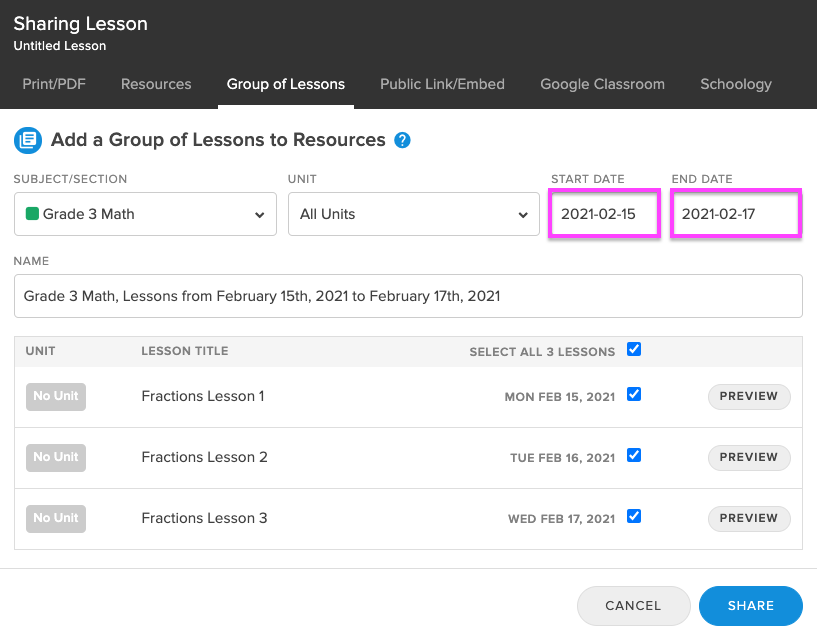Viewport: 817px width, 641px height.
Task: Click the Unit dropdown chevron arrow
Action: (523, 215)
